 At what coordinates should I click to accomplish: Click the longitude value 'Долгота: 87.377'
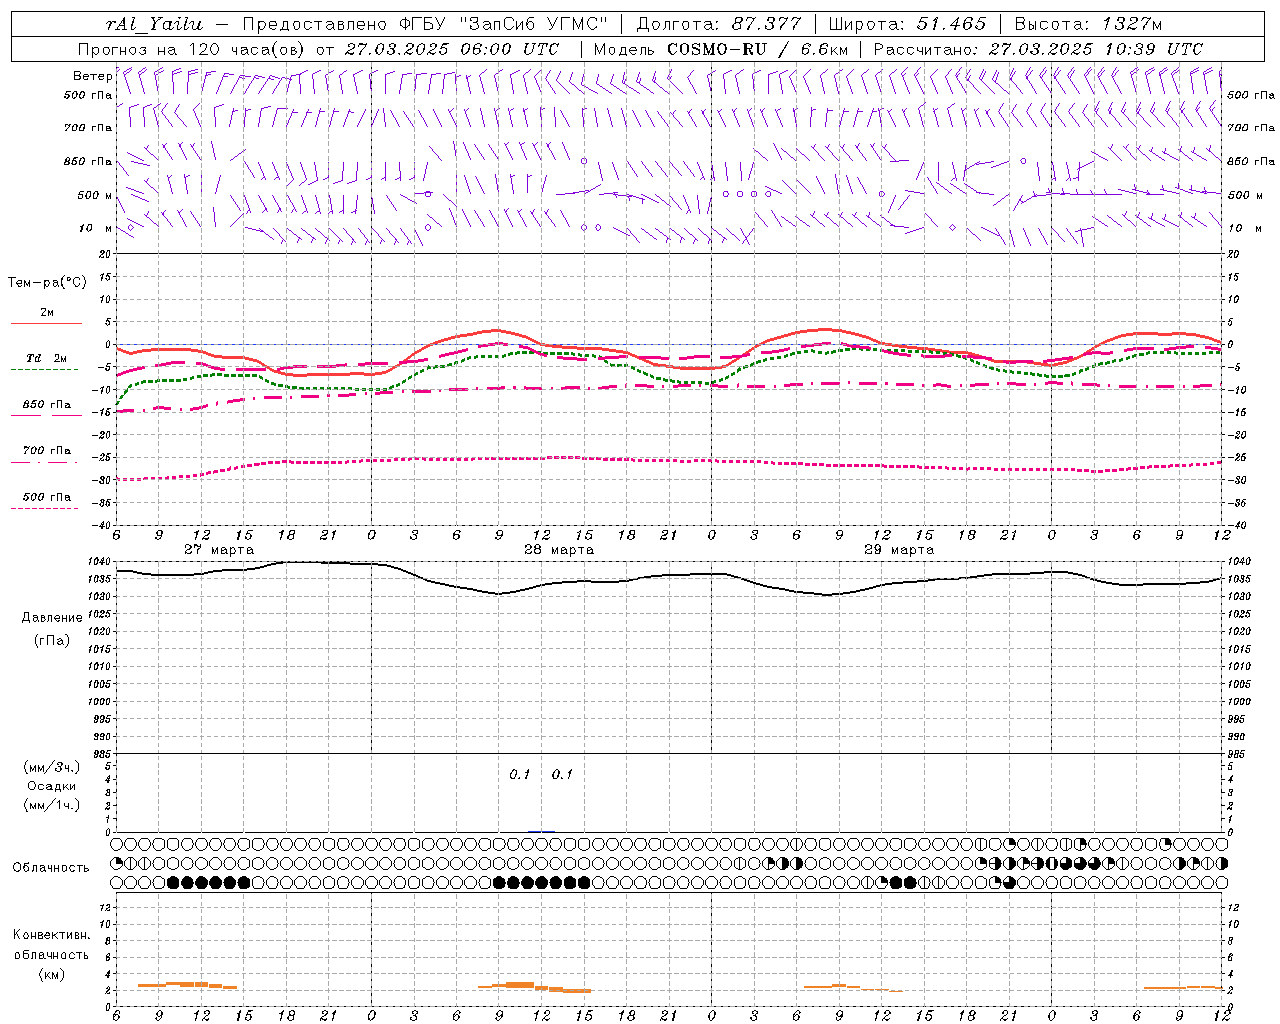[x=717, y=24]
